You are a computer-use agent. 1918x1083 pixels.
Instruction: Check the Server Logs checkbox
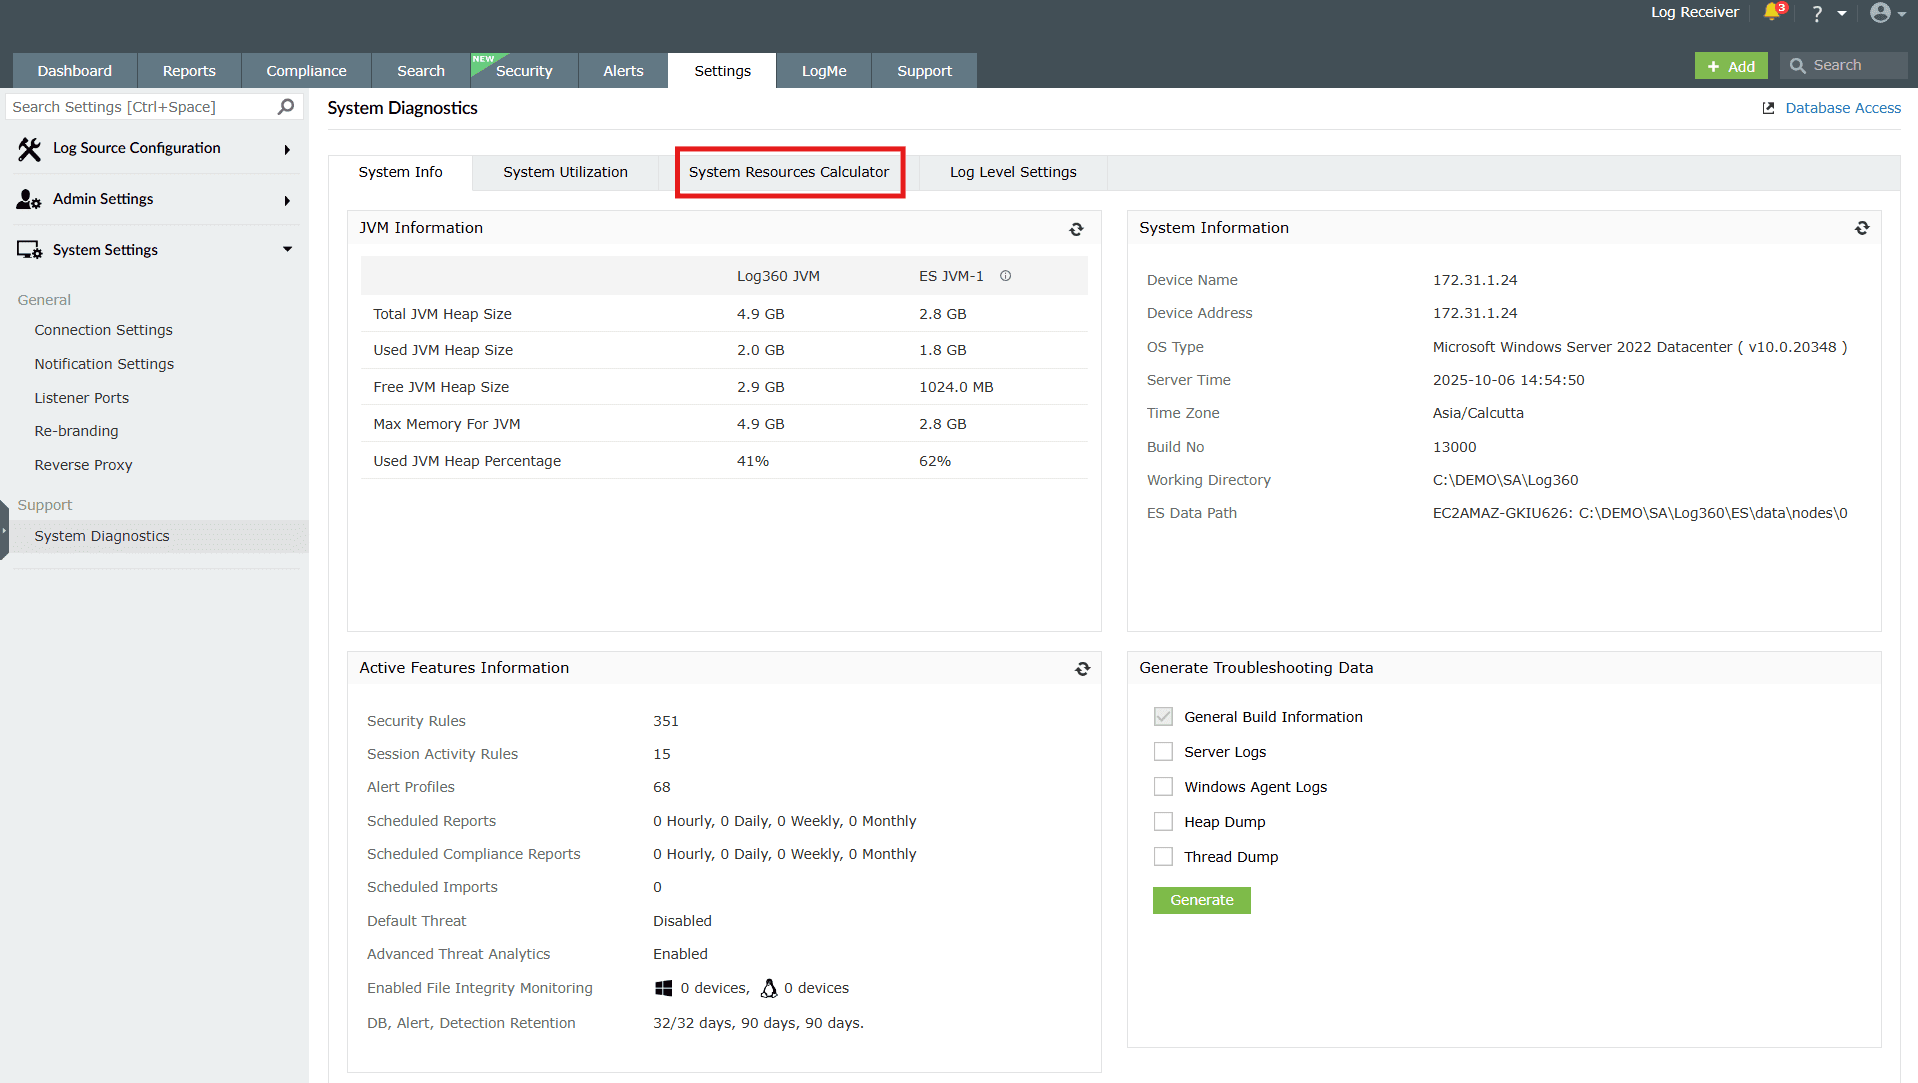(x=1163, y=752)
